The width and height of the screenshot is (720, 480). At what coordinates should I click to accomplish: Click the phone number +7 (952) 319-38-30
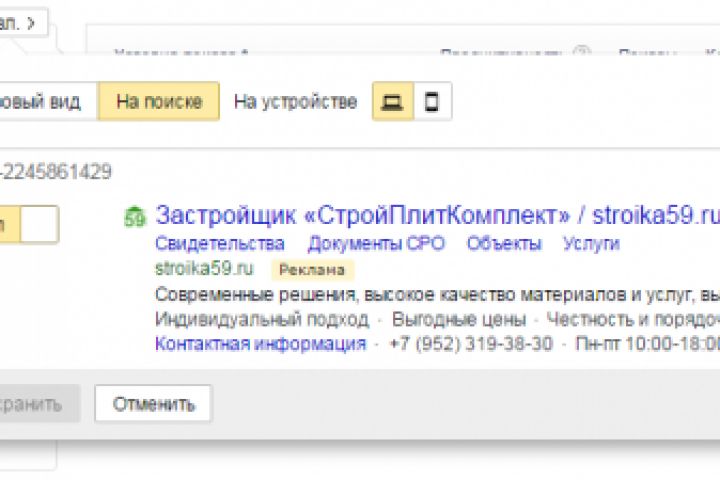[x=470, y=344]
